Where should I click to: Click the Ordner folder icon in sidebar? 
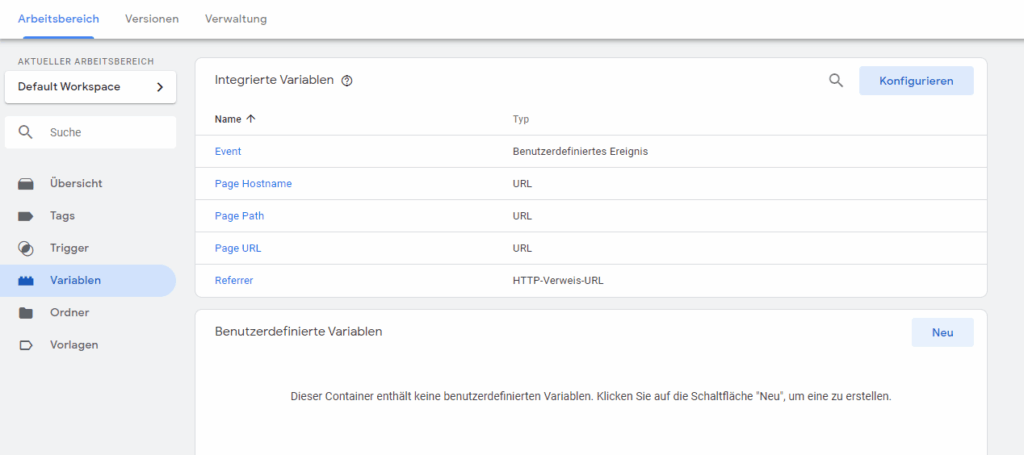tap(26, 313)
